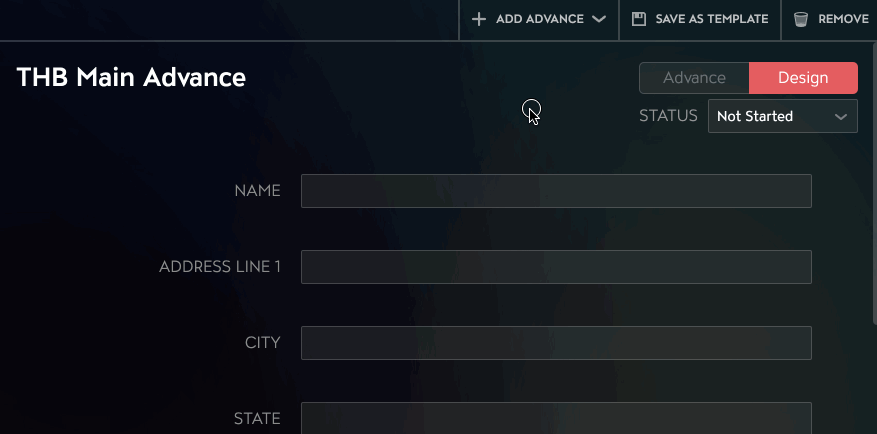Click the Save as Template button
Image resolution: width=877 pixels, height=434 pixels.
coord(700,19)
